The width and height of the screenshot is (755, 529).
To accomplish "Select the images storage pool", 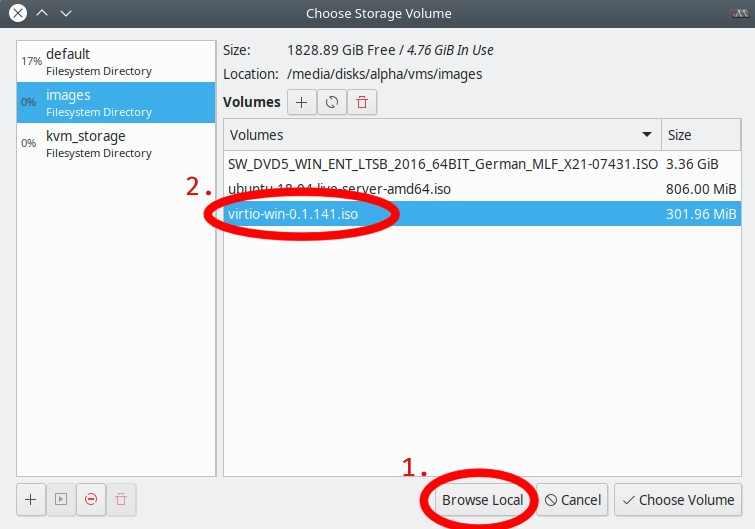I will [x=116, y=103].
